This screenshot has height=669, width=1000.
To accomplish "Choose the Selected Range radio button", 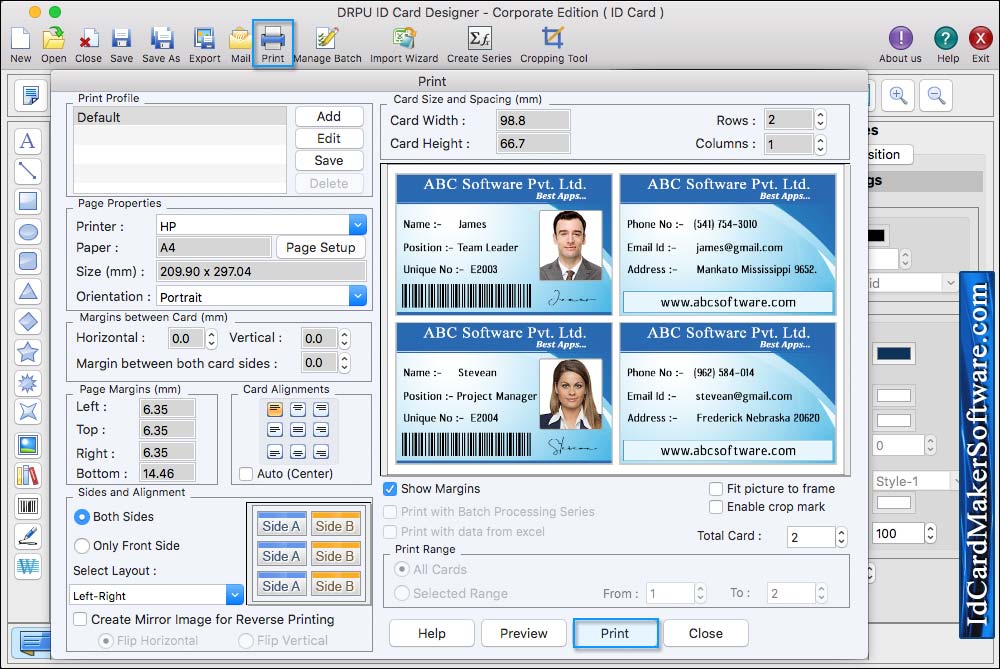I will [402, 594].
